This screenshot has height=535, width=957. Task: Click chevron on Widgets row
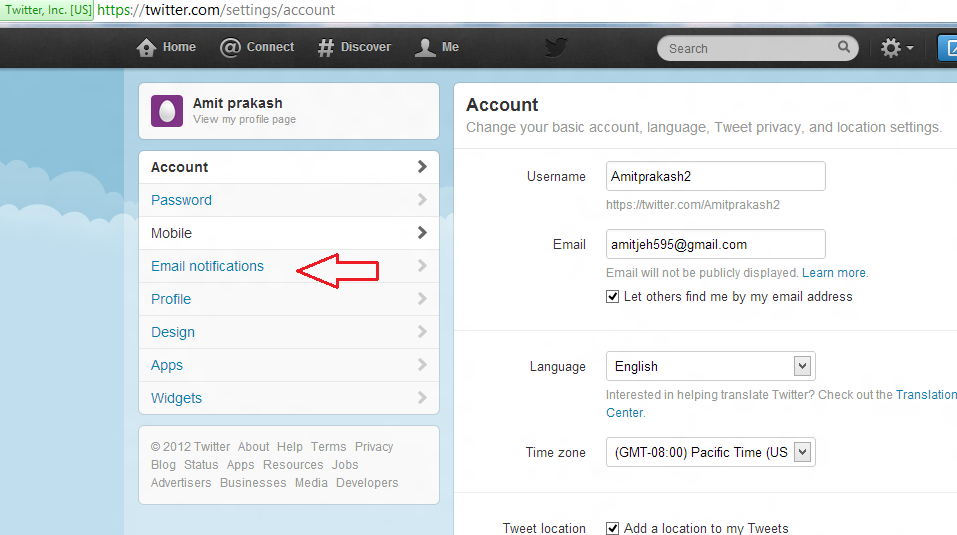coord(422,397)
